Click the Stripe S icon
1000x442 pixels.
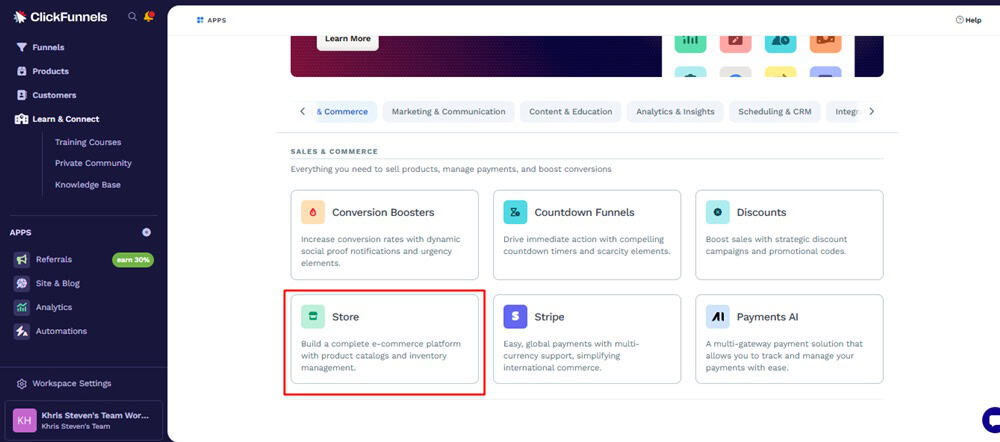[515, 316]
